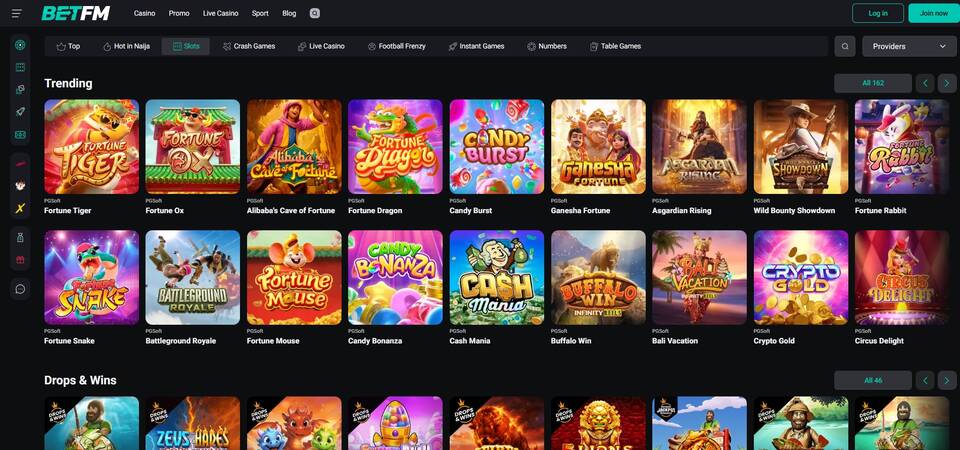Open the rocket sidebar icon
The height and width of the screenshot is (450, 960).
[x=20, y=112]
